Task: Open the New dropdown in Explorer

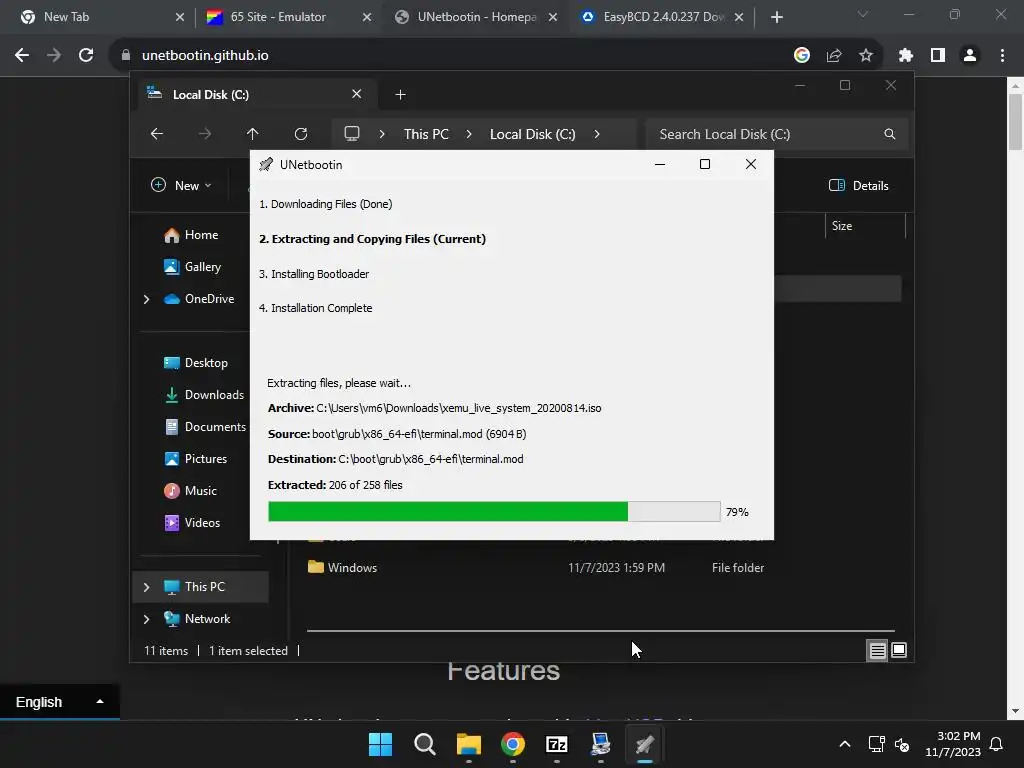Action: pyautogui.click(x=182, y=186)
